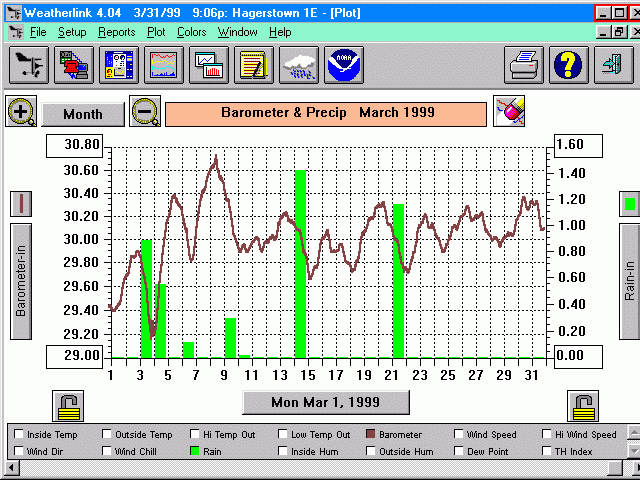Enable the Wind Dir checkbox
This screenshot has height=480, width=640.
coord(19,451)
